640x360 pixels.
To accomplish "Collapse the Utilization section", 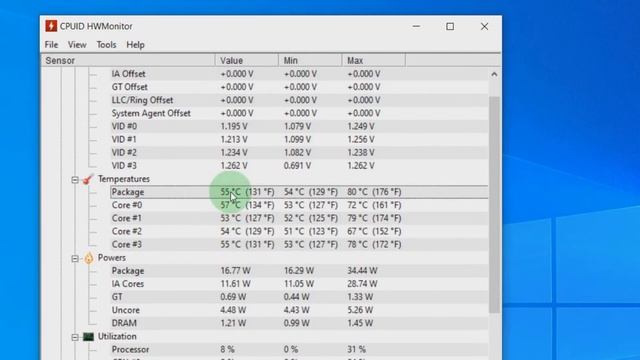I will pyautogui.click(x=75, y=337).
